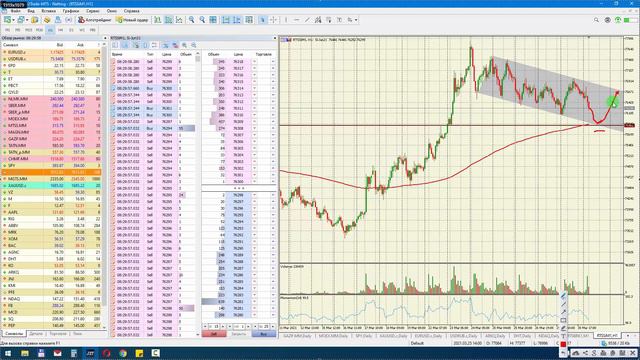Click the New Order toolbar button
Screen dimensions: 640x360
point(132,20)
